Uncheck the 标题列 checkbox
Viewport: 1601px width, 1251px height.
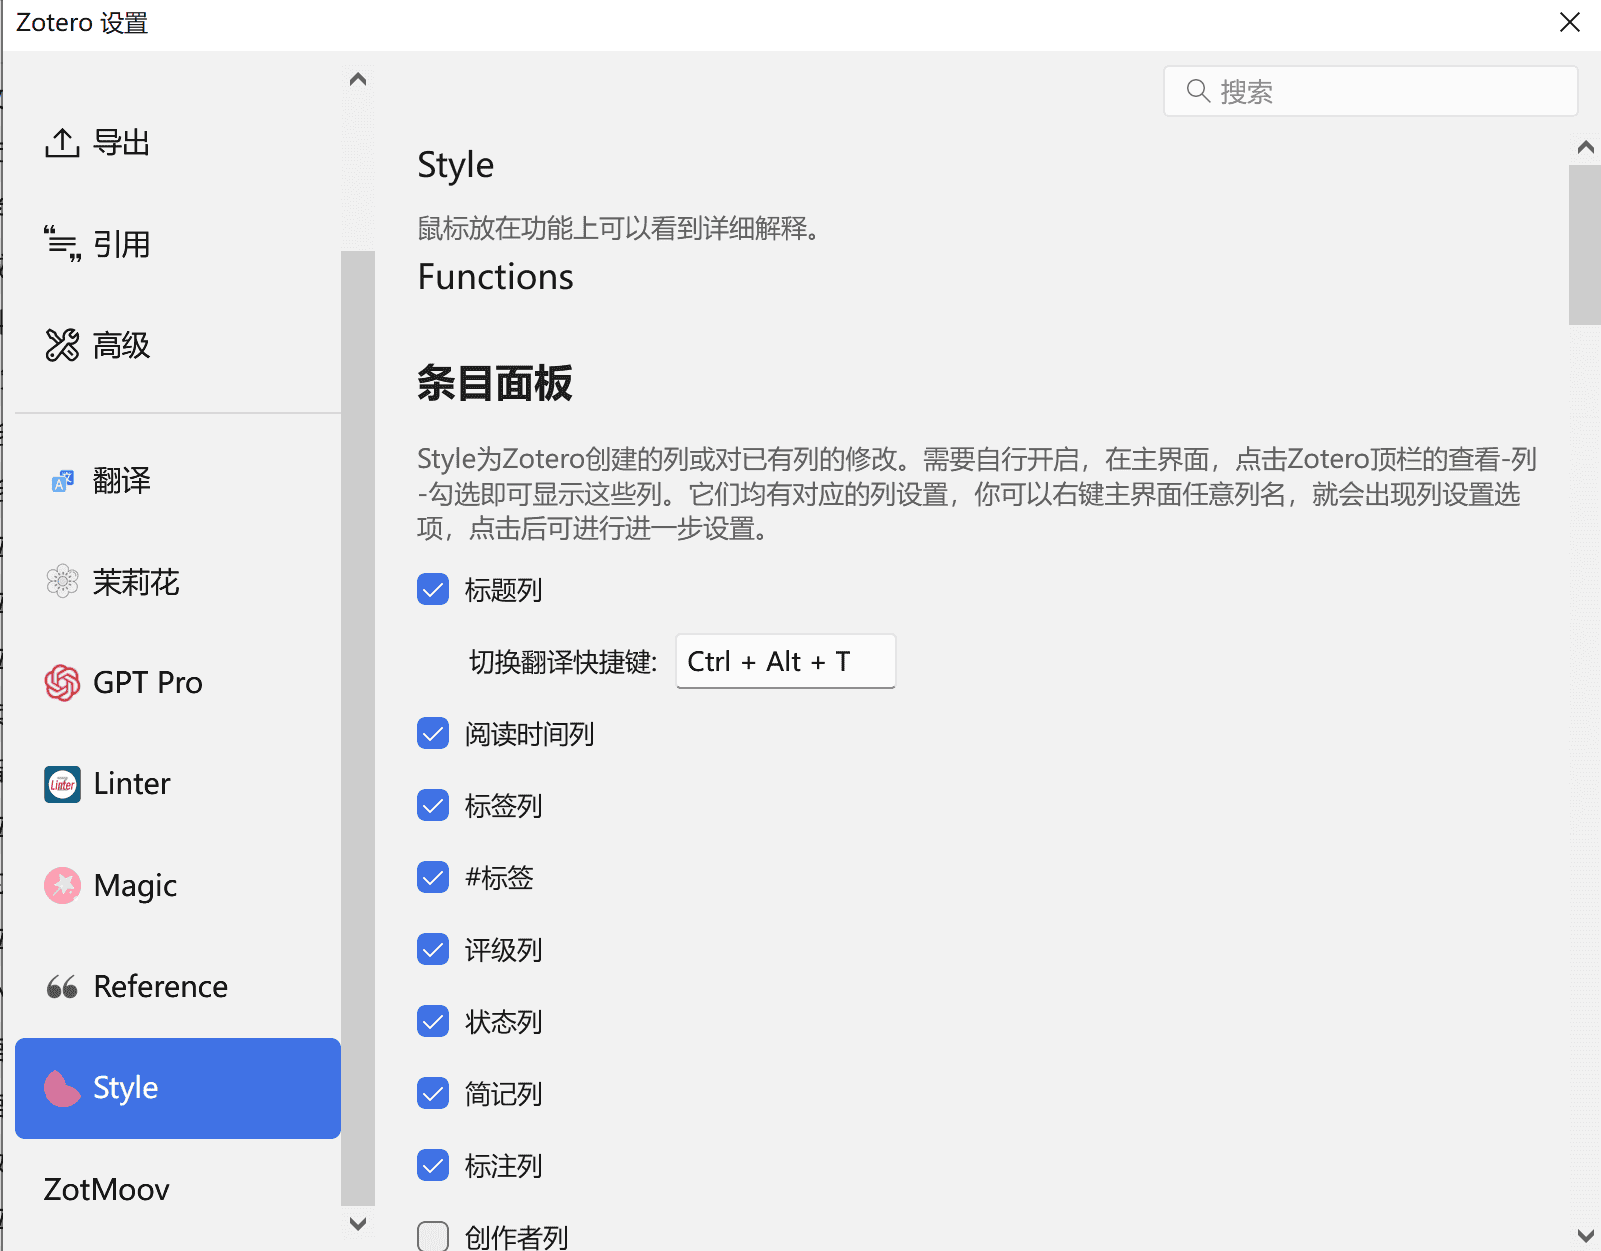[x=432, y=589]
